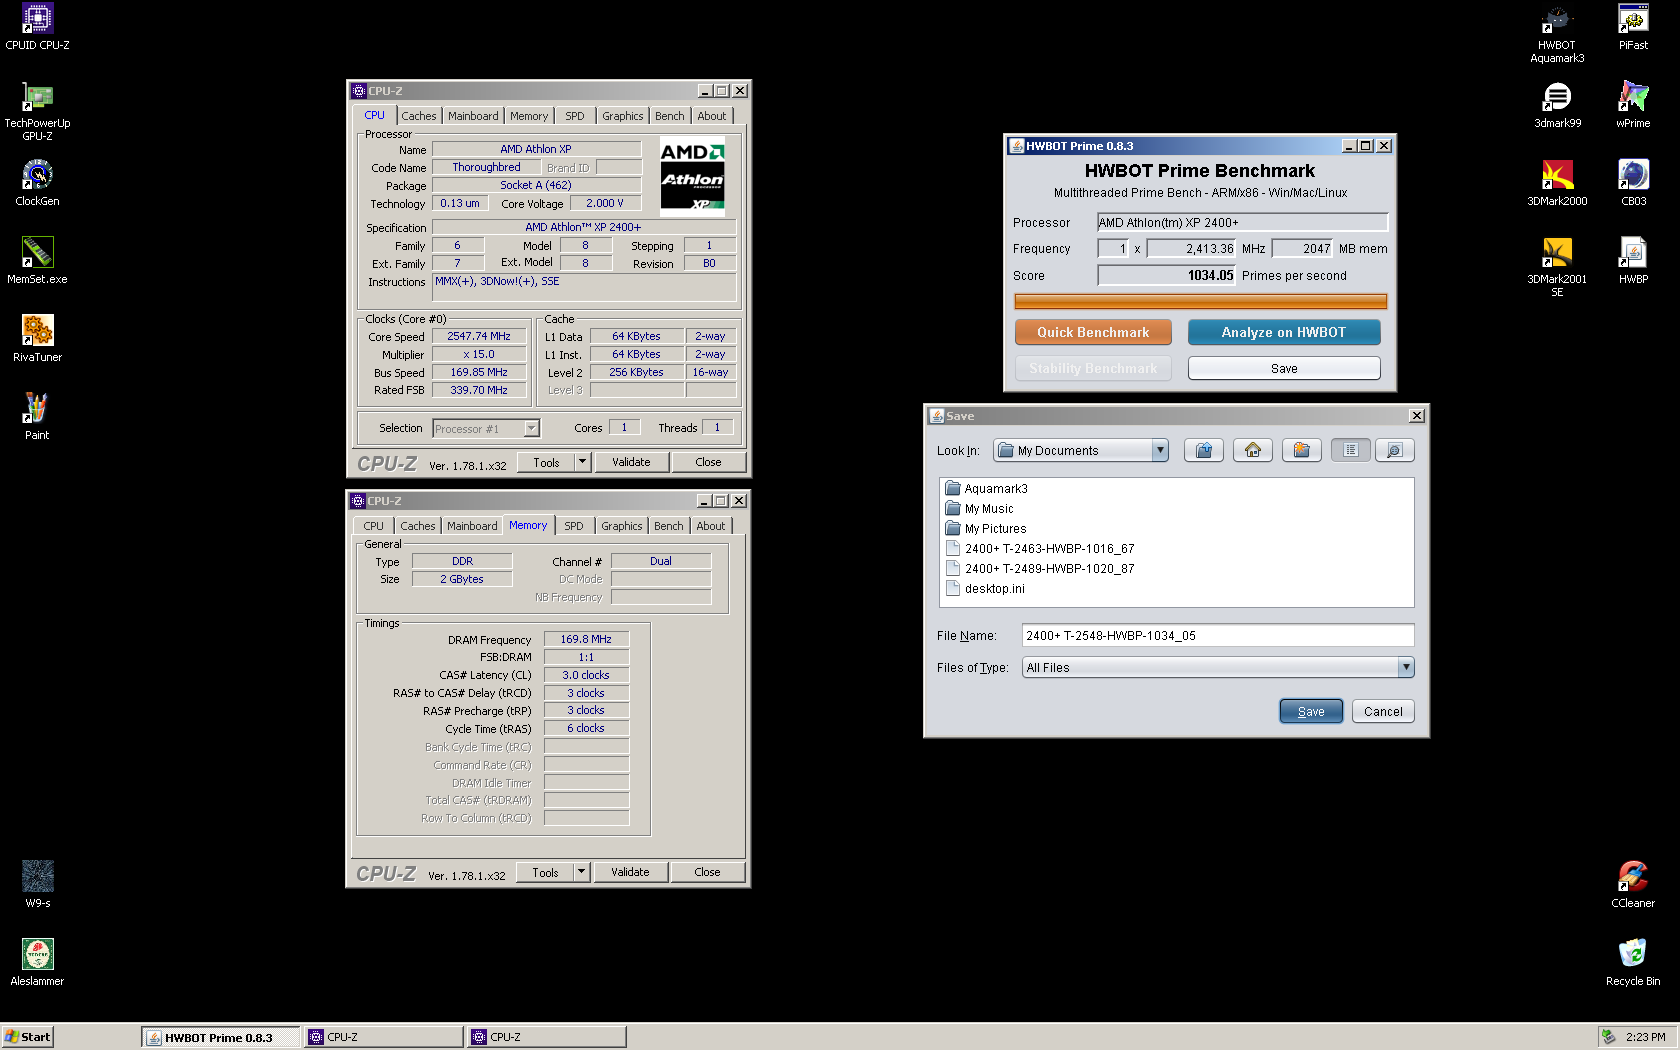Select the My Music folder in file list
The width and height of the screenshot is (1680, 1050).
pos(979,509)
